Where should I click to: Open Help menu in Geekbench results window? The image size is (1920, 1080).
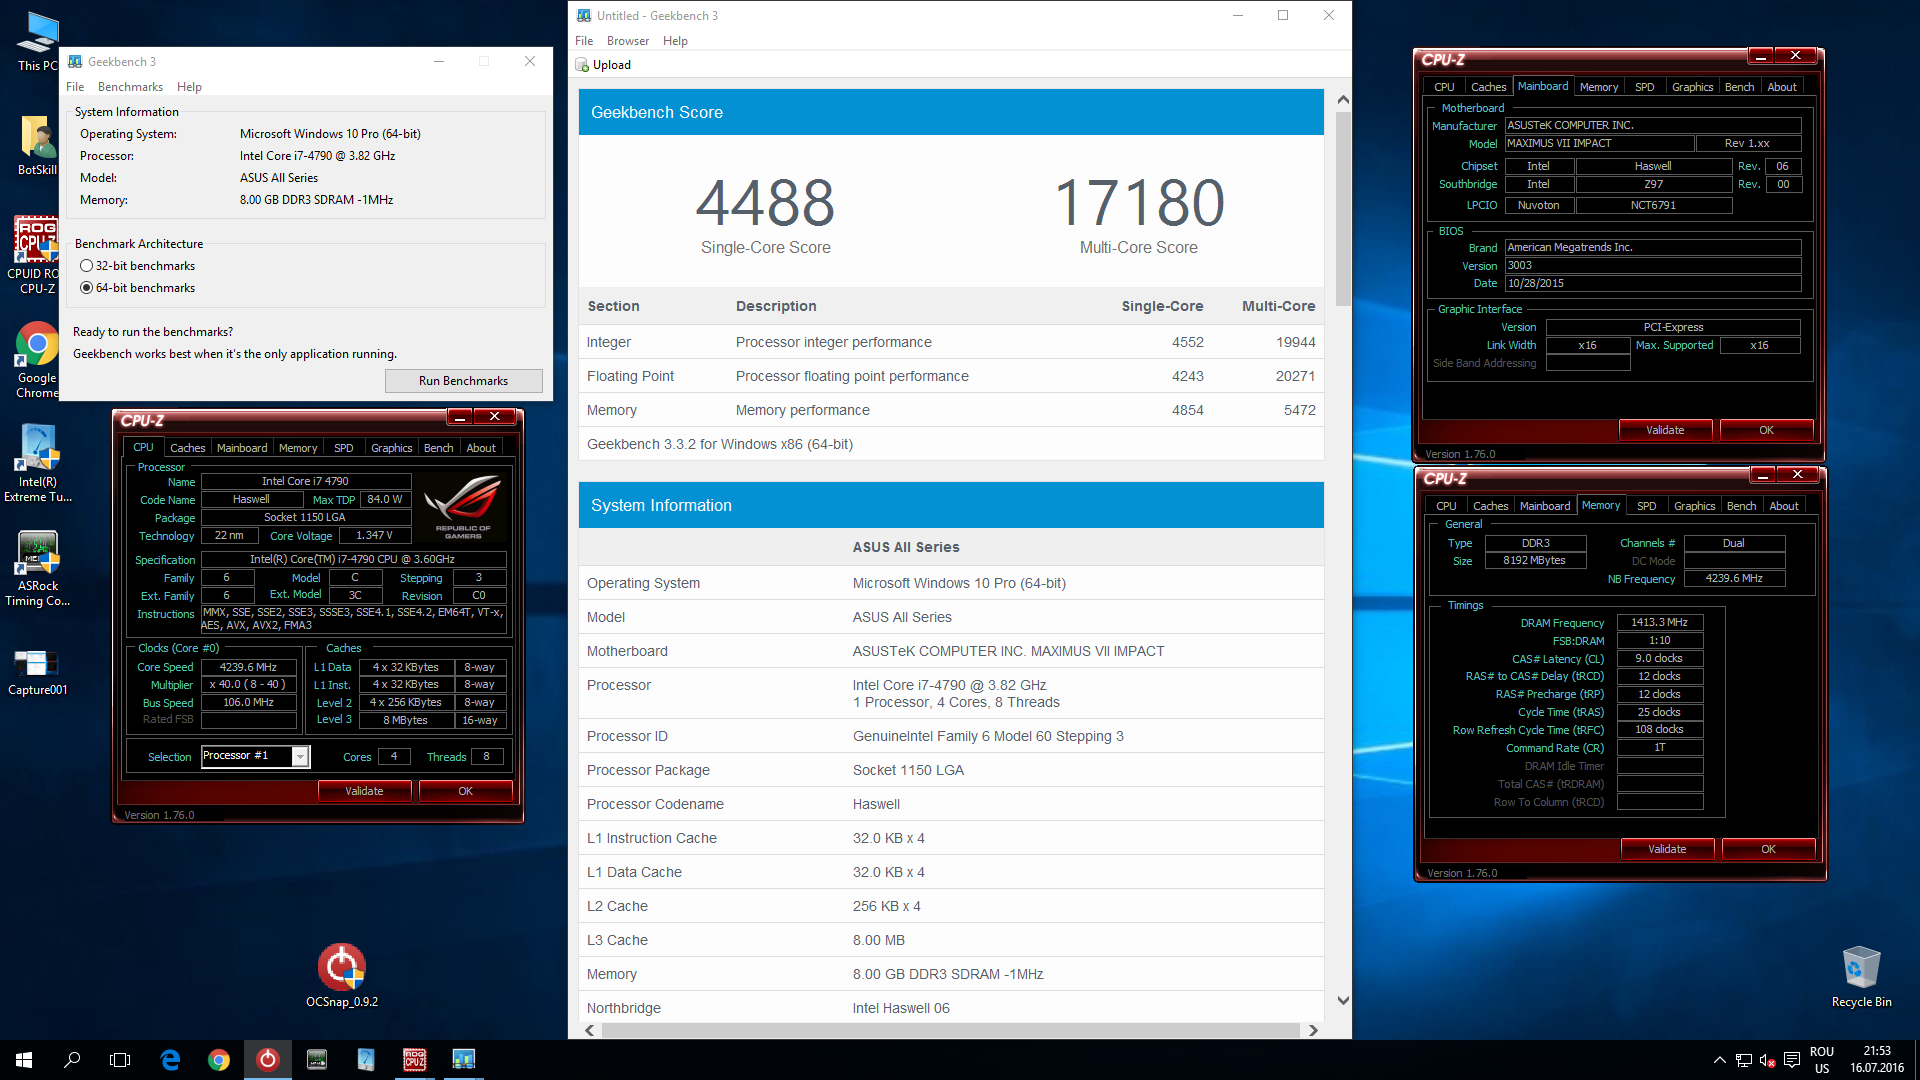pyautogui.click(x=675, y=41)
